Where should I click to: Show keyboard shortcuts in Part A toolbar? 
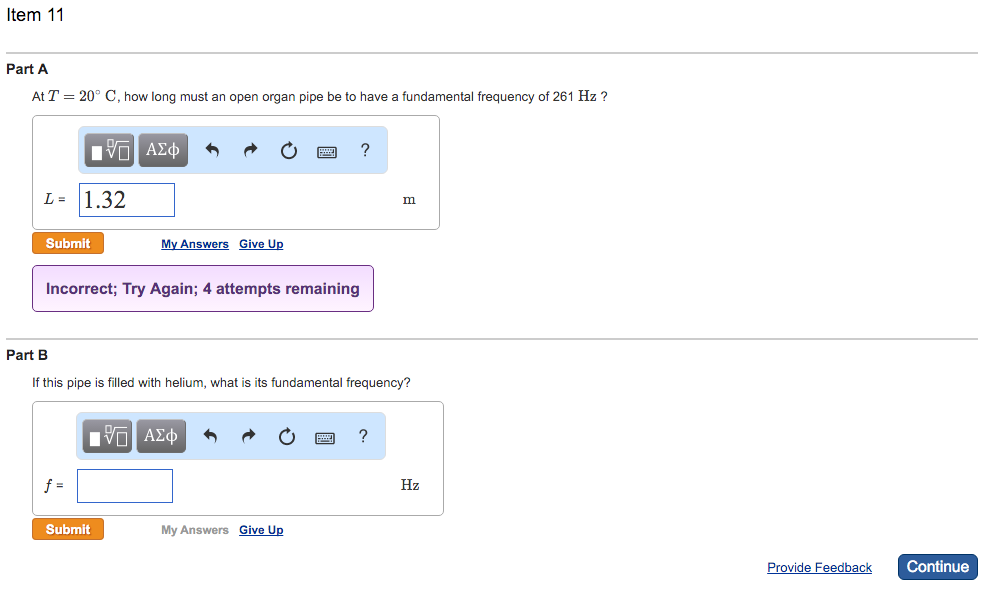click(x=327, y=152)
